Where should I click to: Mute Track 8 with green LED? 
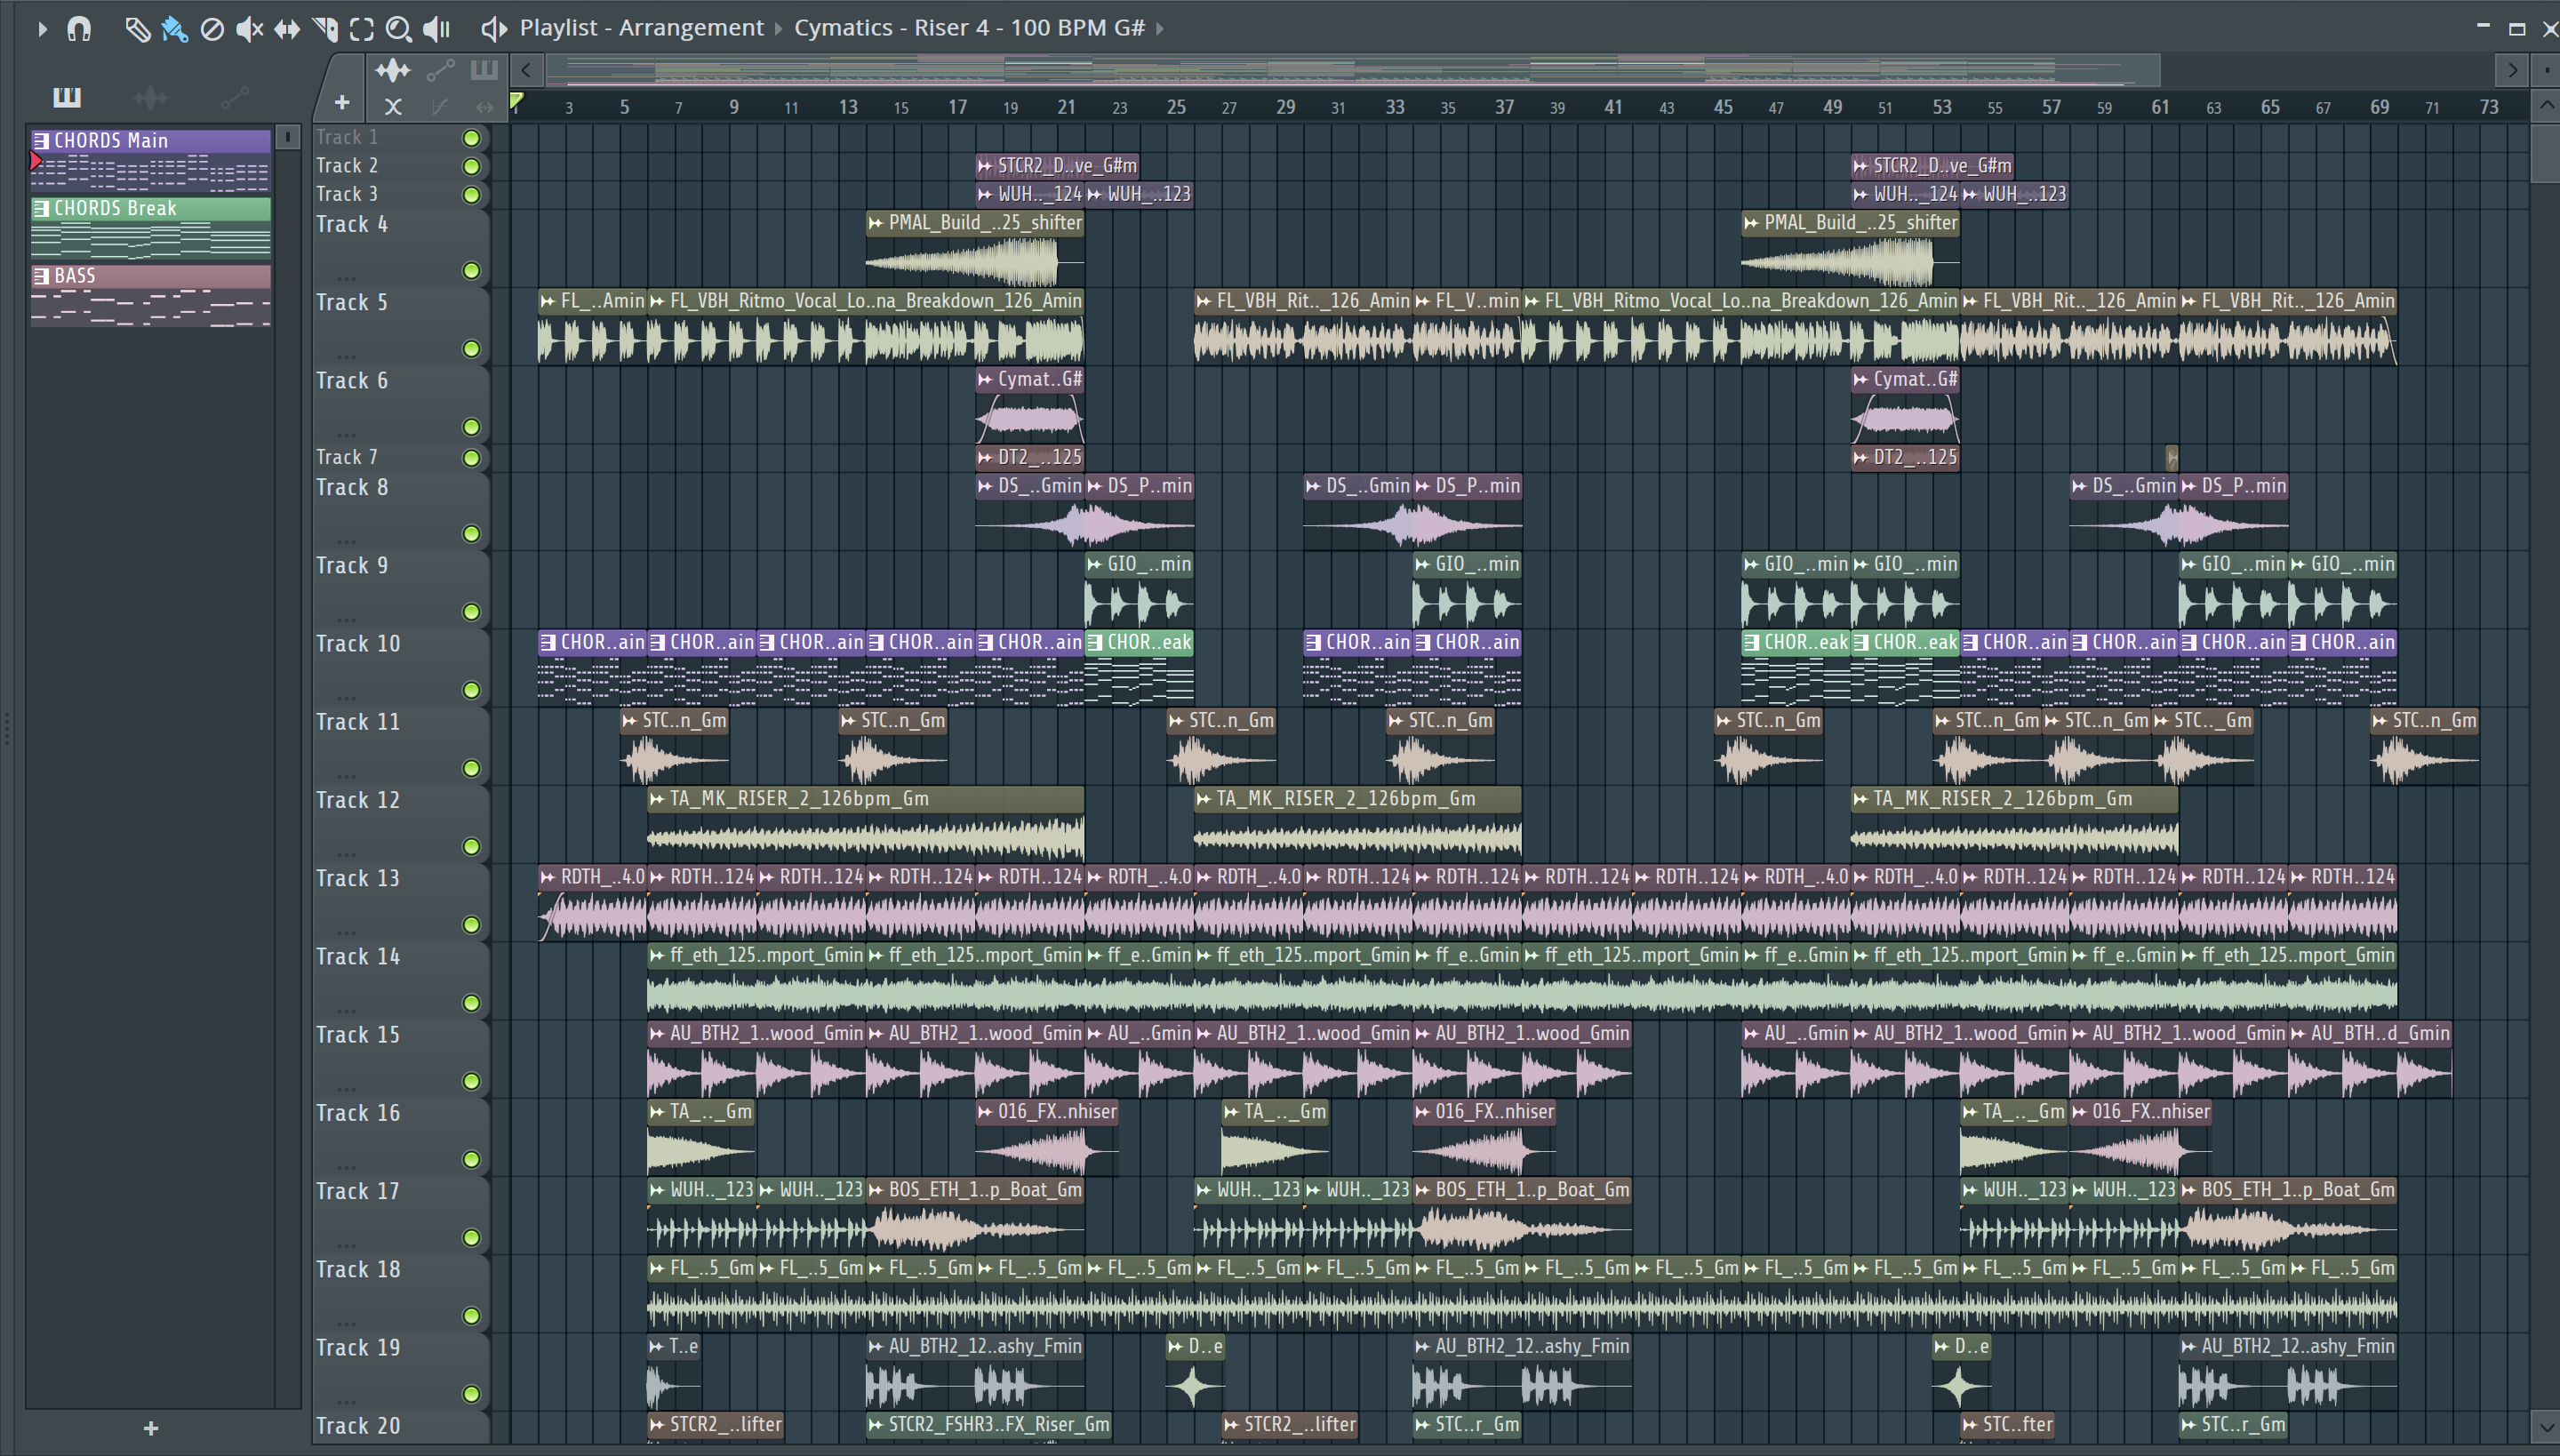tap(471, 534)
